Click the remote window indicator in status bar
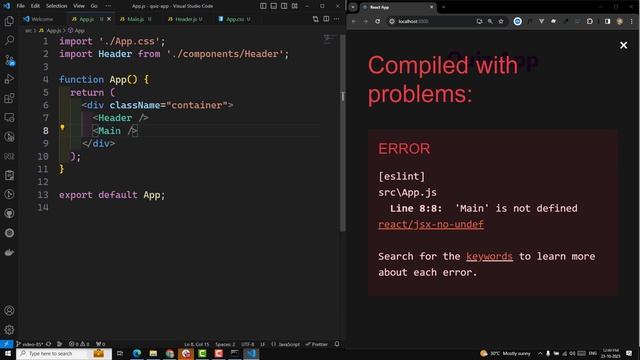The width and height of the screenshot is (640, 360). pyautogui.click(x=7, y=344)
